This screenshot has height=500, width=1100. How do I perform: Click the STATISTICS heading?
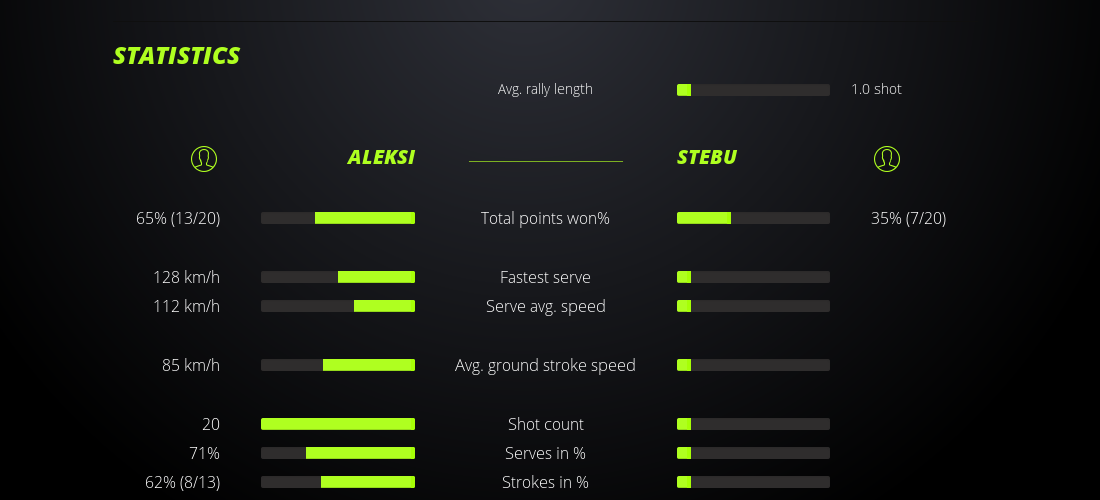coord(177,56)
